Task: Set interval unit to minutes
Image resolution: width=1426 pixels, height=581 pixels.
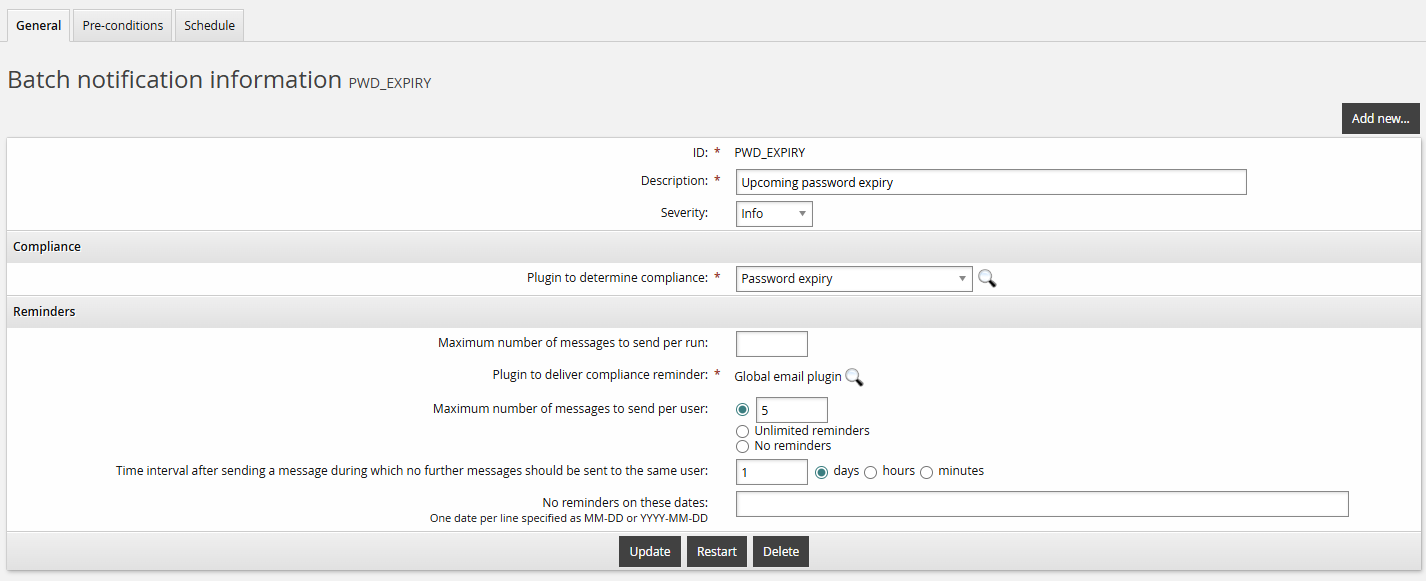Action: 926,472
